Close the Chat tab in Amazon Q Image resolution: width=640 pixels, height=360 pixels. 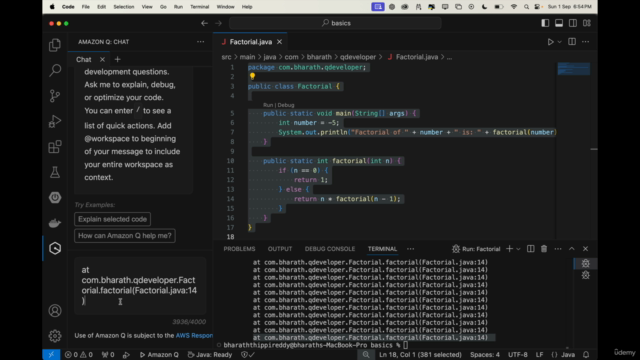[102, 60]
